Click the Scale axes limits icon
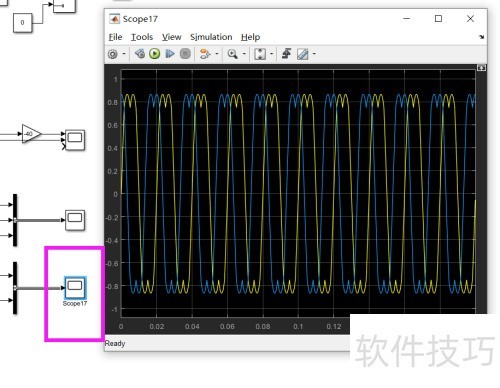The image size is (500, 388). click(260, 54)
